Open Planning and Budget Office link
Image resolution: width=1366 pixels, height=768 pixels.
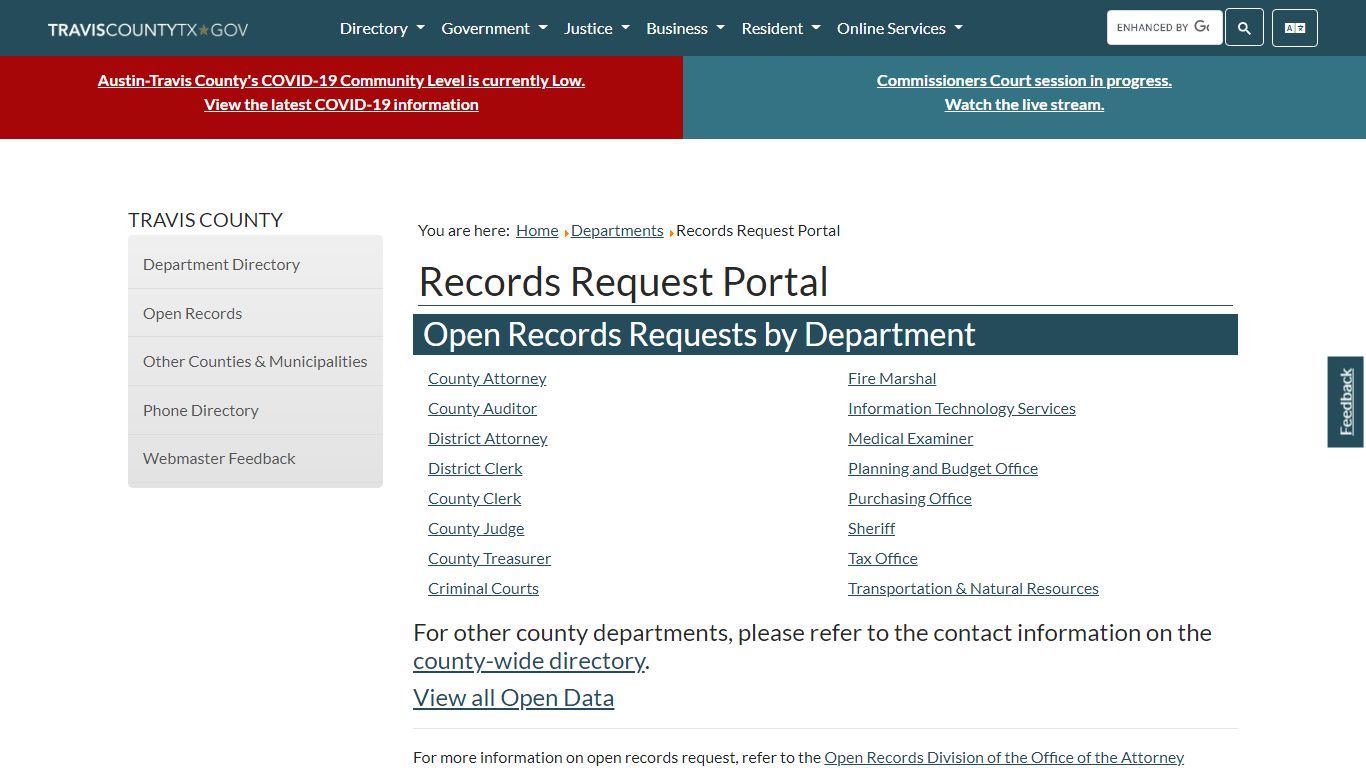click(943, 468)
